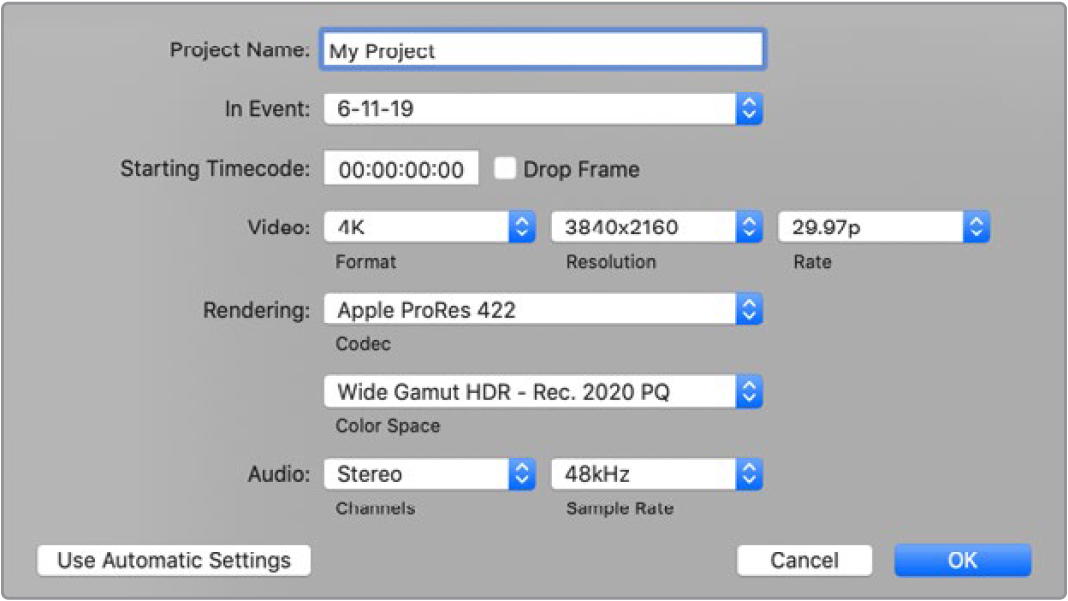Click the Project Name text field

542,51
